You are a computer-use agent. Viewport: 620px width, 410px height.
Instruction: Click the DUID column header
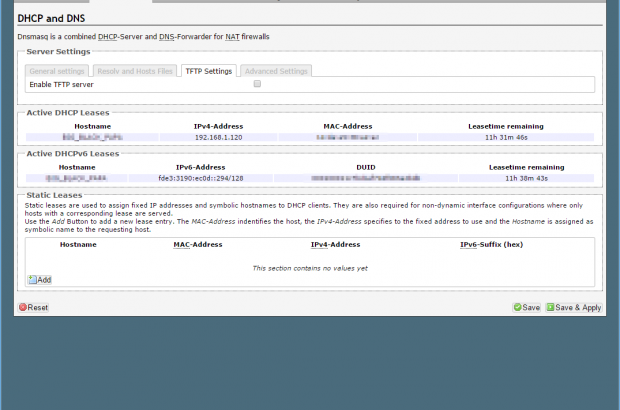pos(365,167)
